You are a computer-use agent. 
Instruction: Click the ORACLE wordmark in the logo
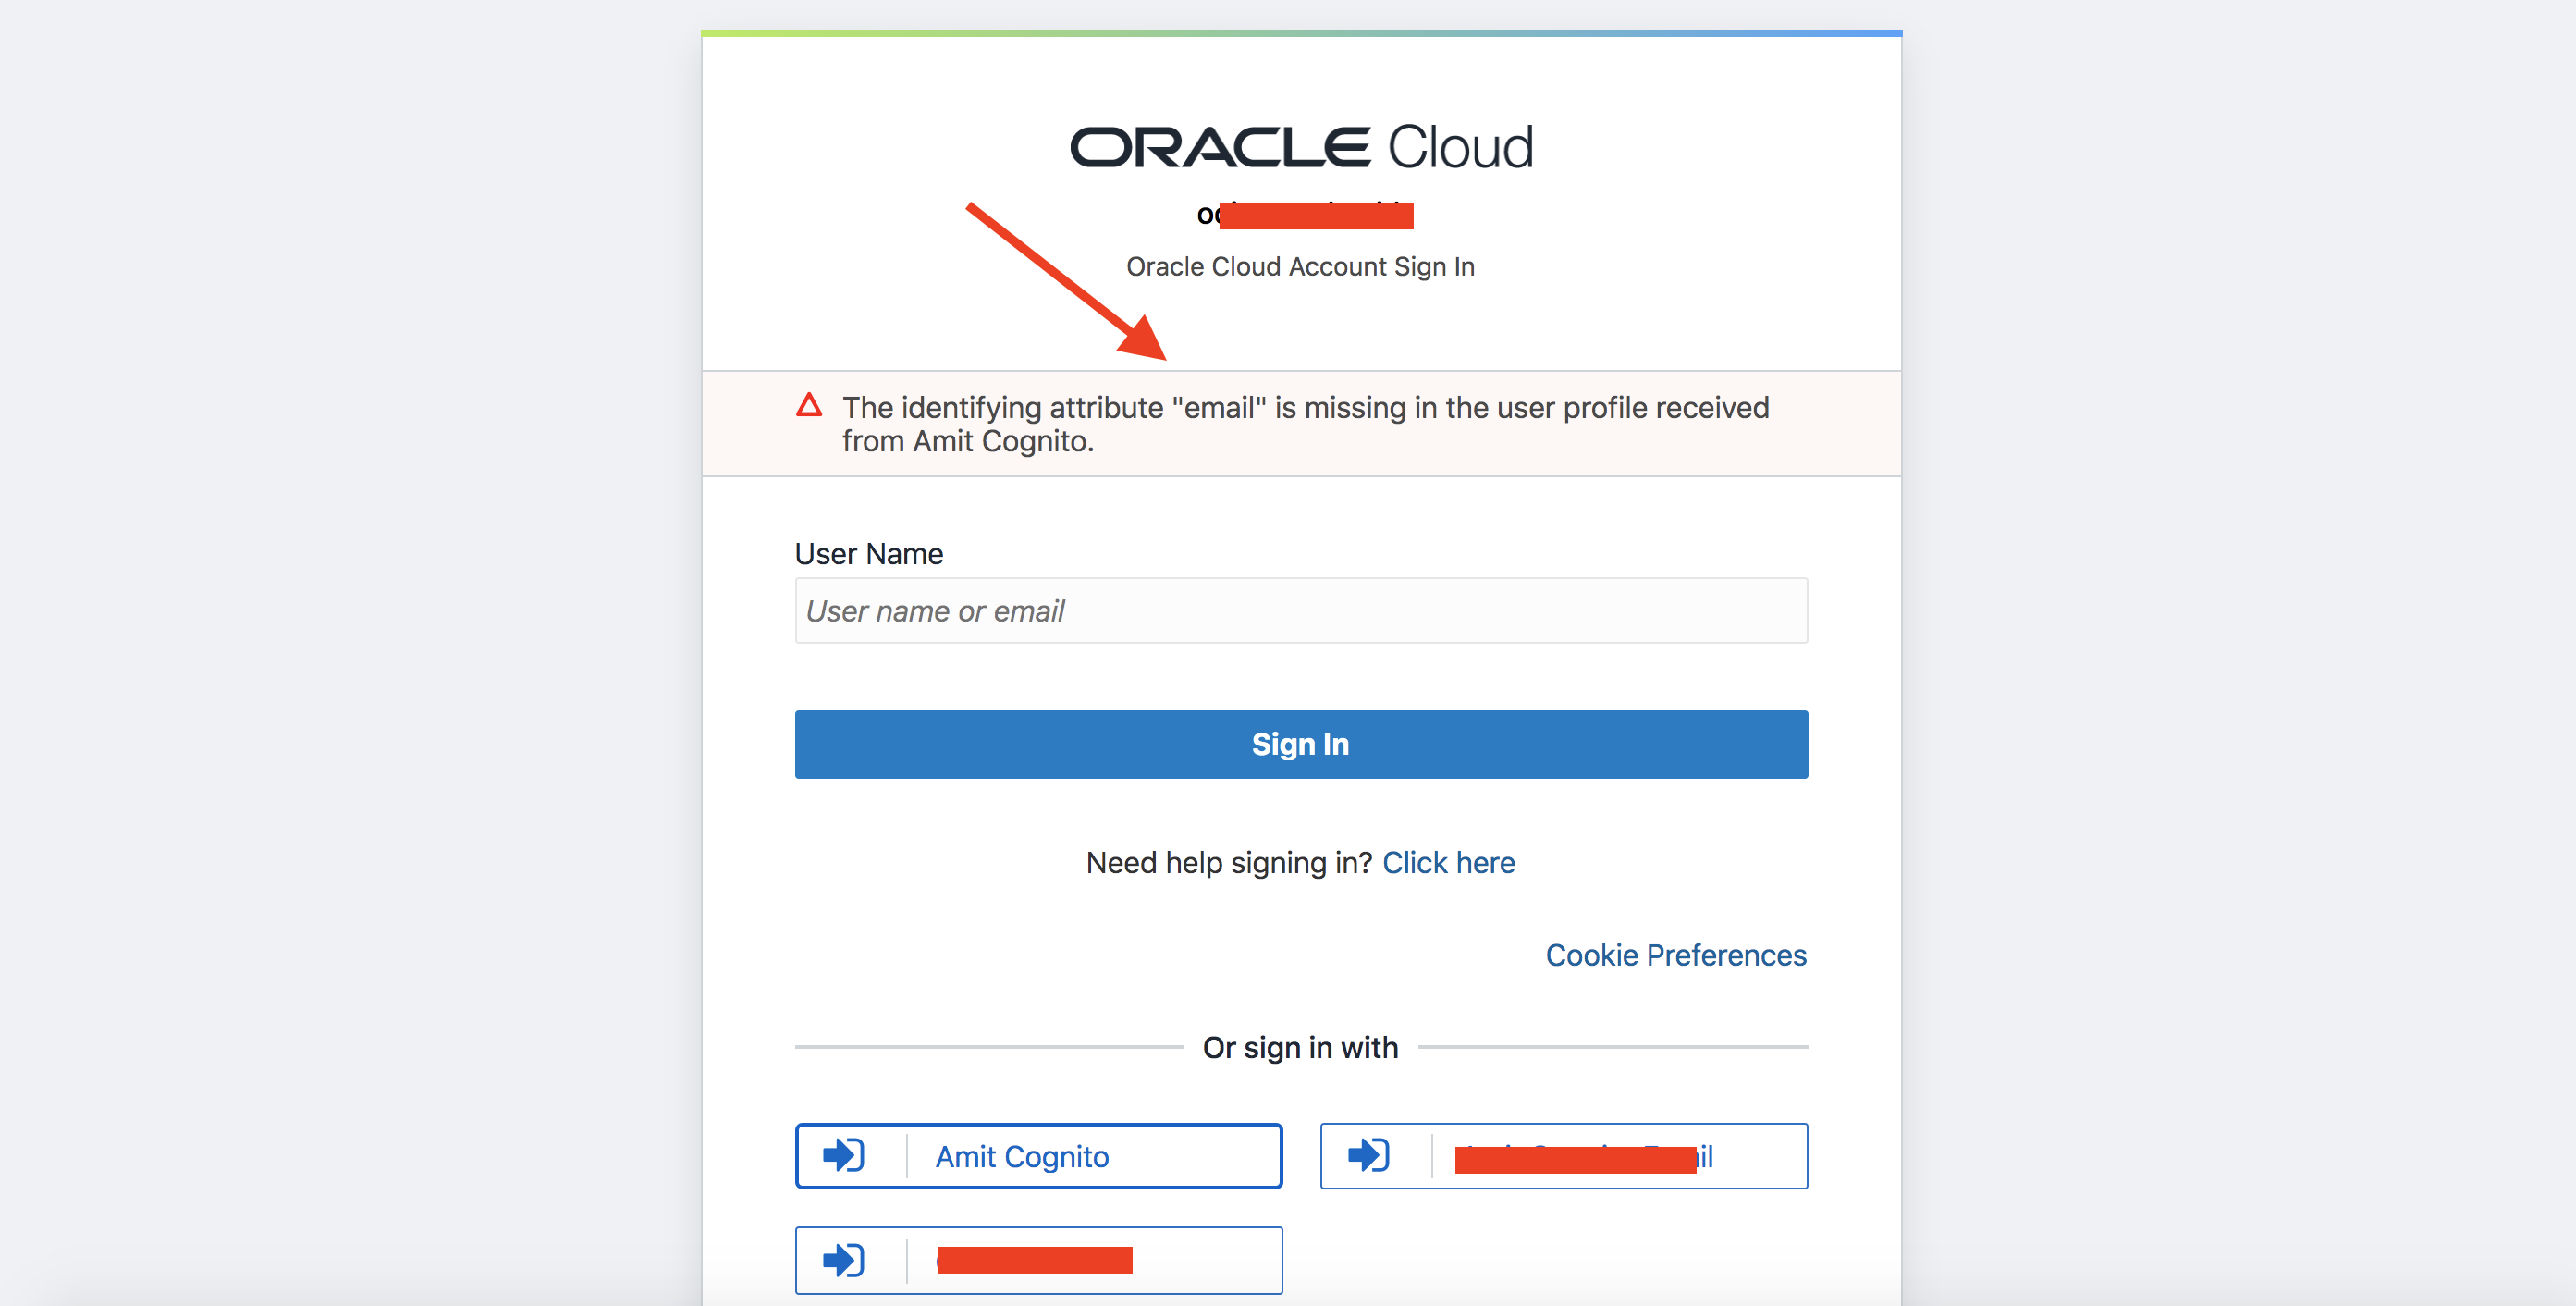pos(1219,148)
